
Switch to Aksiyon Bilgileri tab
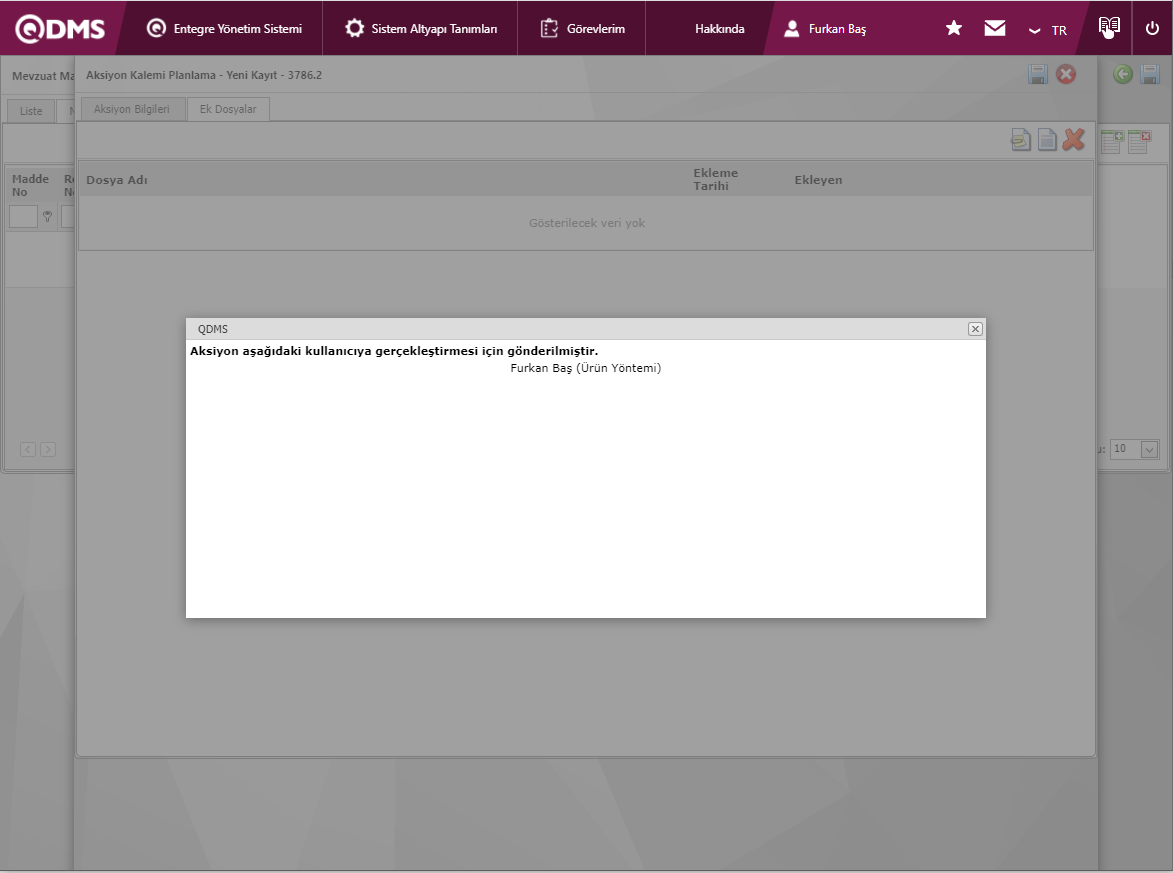[132, 109]
